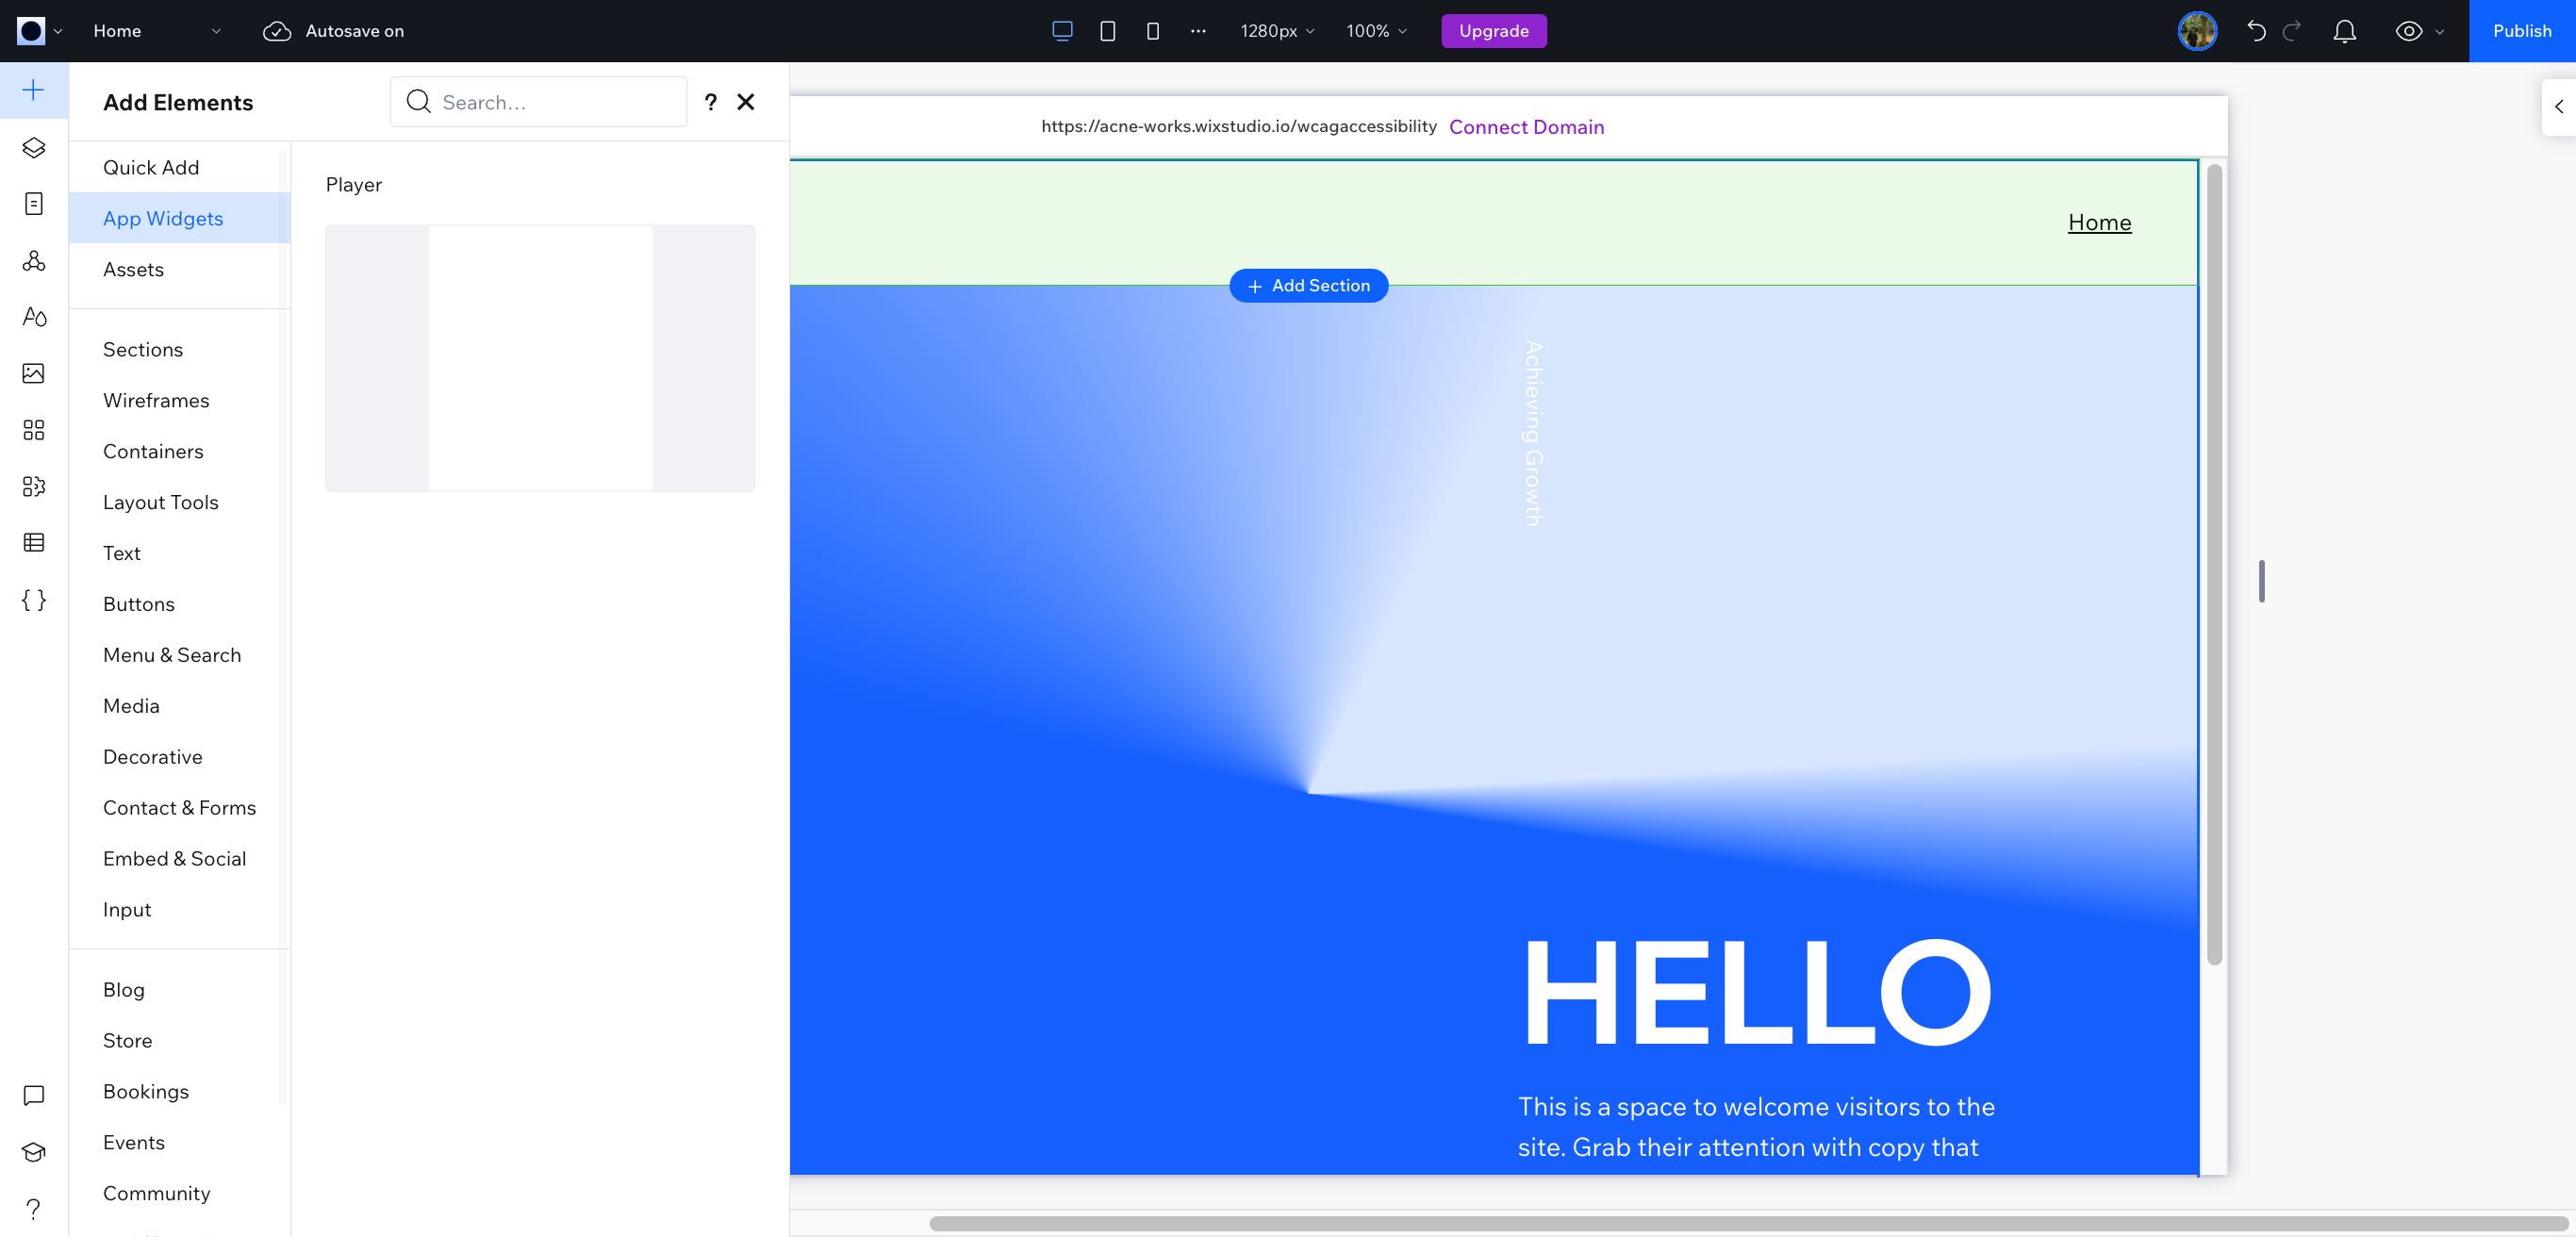Click the Add Section button on canvas
This screenshot has width=2576, height=1237.
tap(1308, 286)
